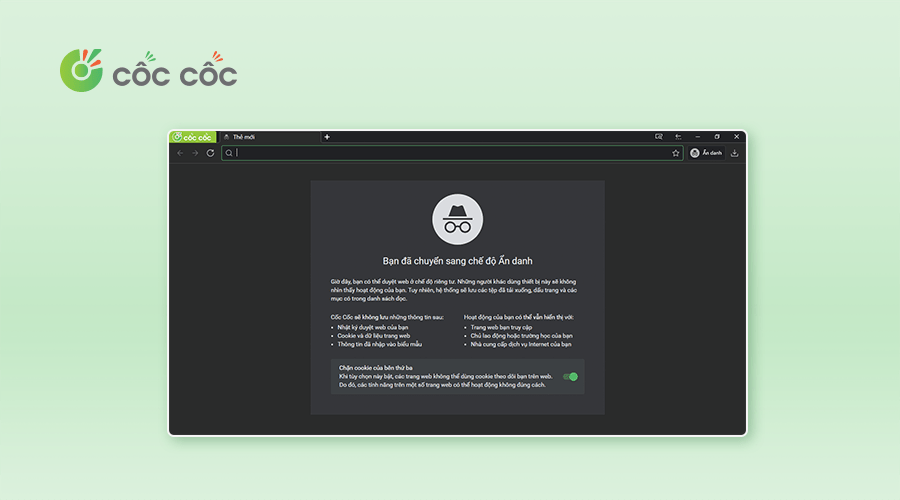Click the "Chặn cookie của bên thứ ba" label
Image resolution: width=900 pixels, height=500 pixels.
(375, 368)
